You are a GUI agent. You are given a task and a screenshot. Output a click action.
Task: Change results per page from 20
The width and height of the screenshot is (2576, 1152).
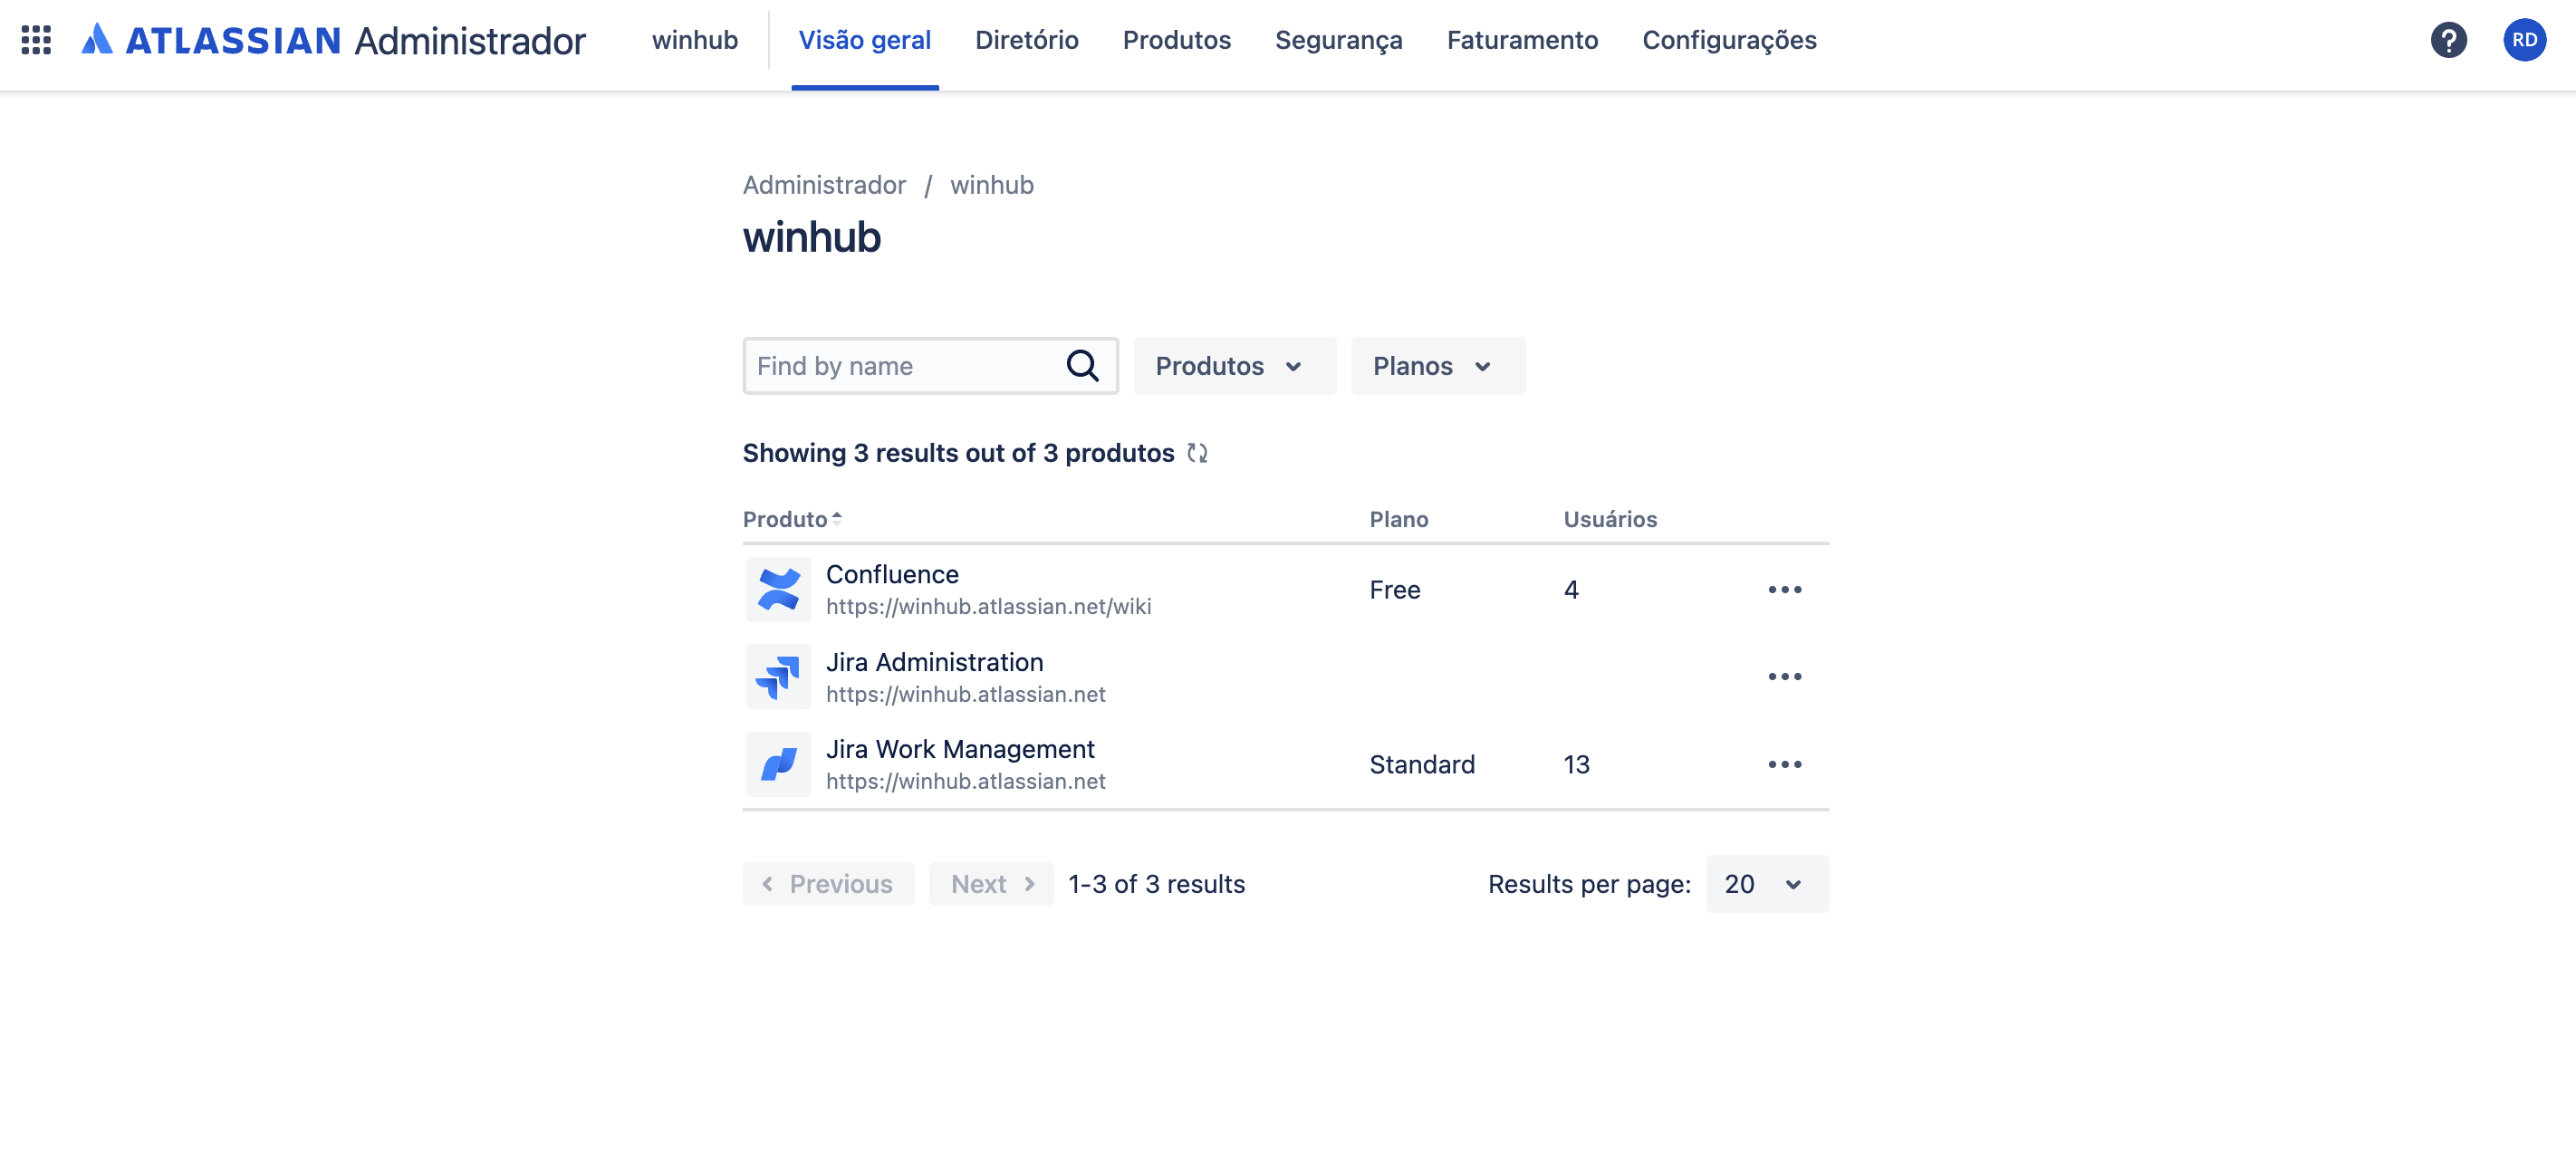1766,883
